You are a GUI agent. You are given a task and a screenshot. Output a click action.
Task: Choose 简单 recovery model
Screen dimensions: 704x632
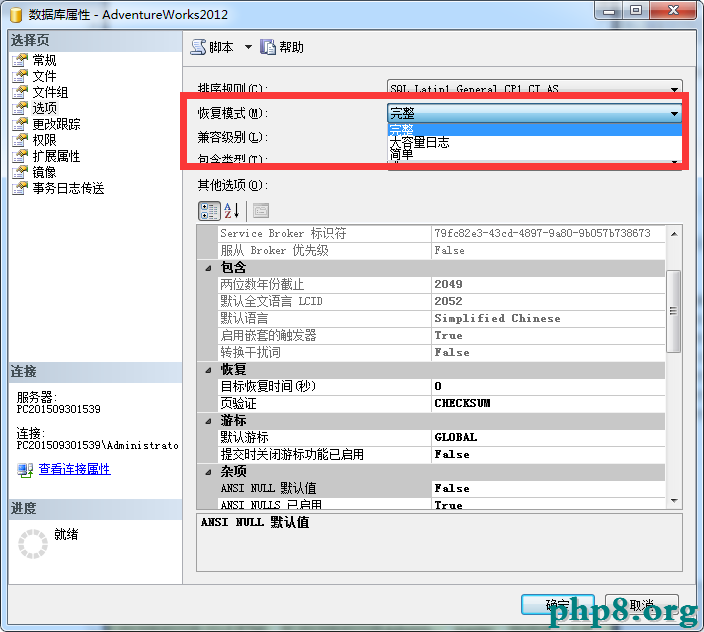[x=534, y=154]
